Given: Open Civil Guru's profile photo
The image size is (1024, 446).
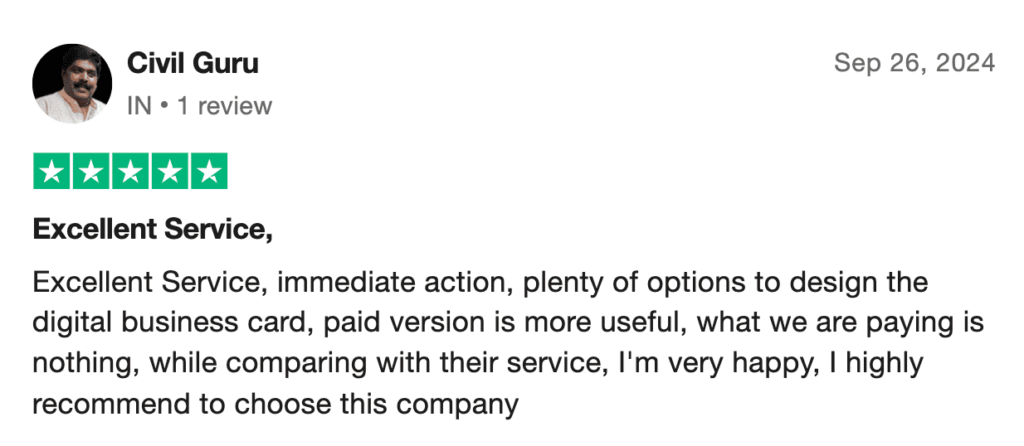Looking at the screenshot, I should (72, 84).
